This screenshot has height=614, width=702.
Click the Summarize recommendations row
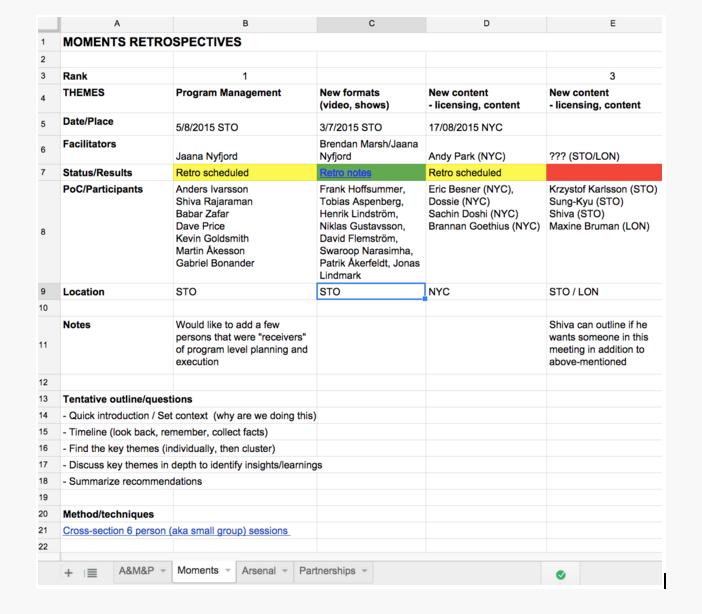click(133, 481)
